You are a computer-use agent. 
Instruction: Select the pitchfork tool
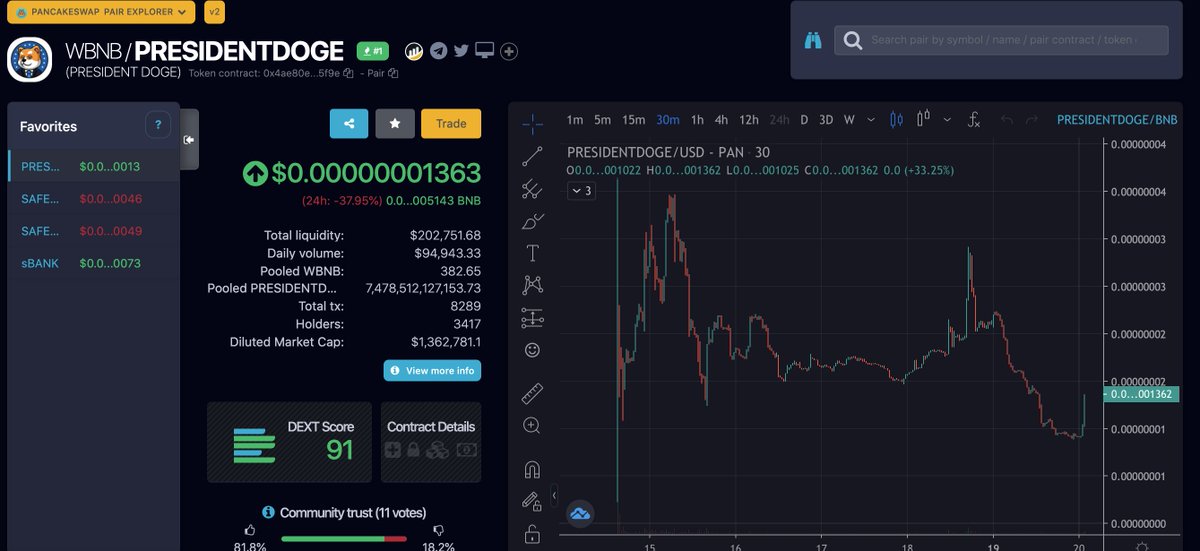532,188
